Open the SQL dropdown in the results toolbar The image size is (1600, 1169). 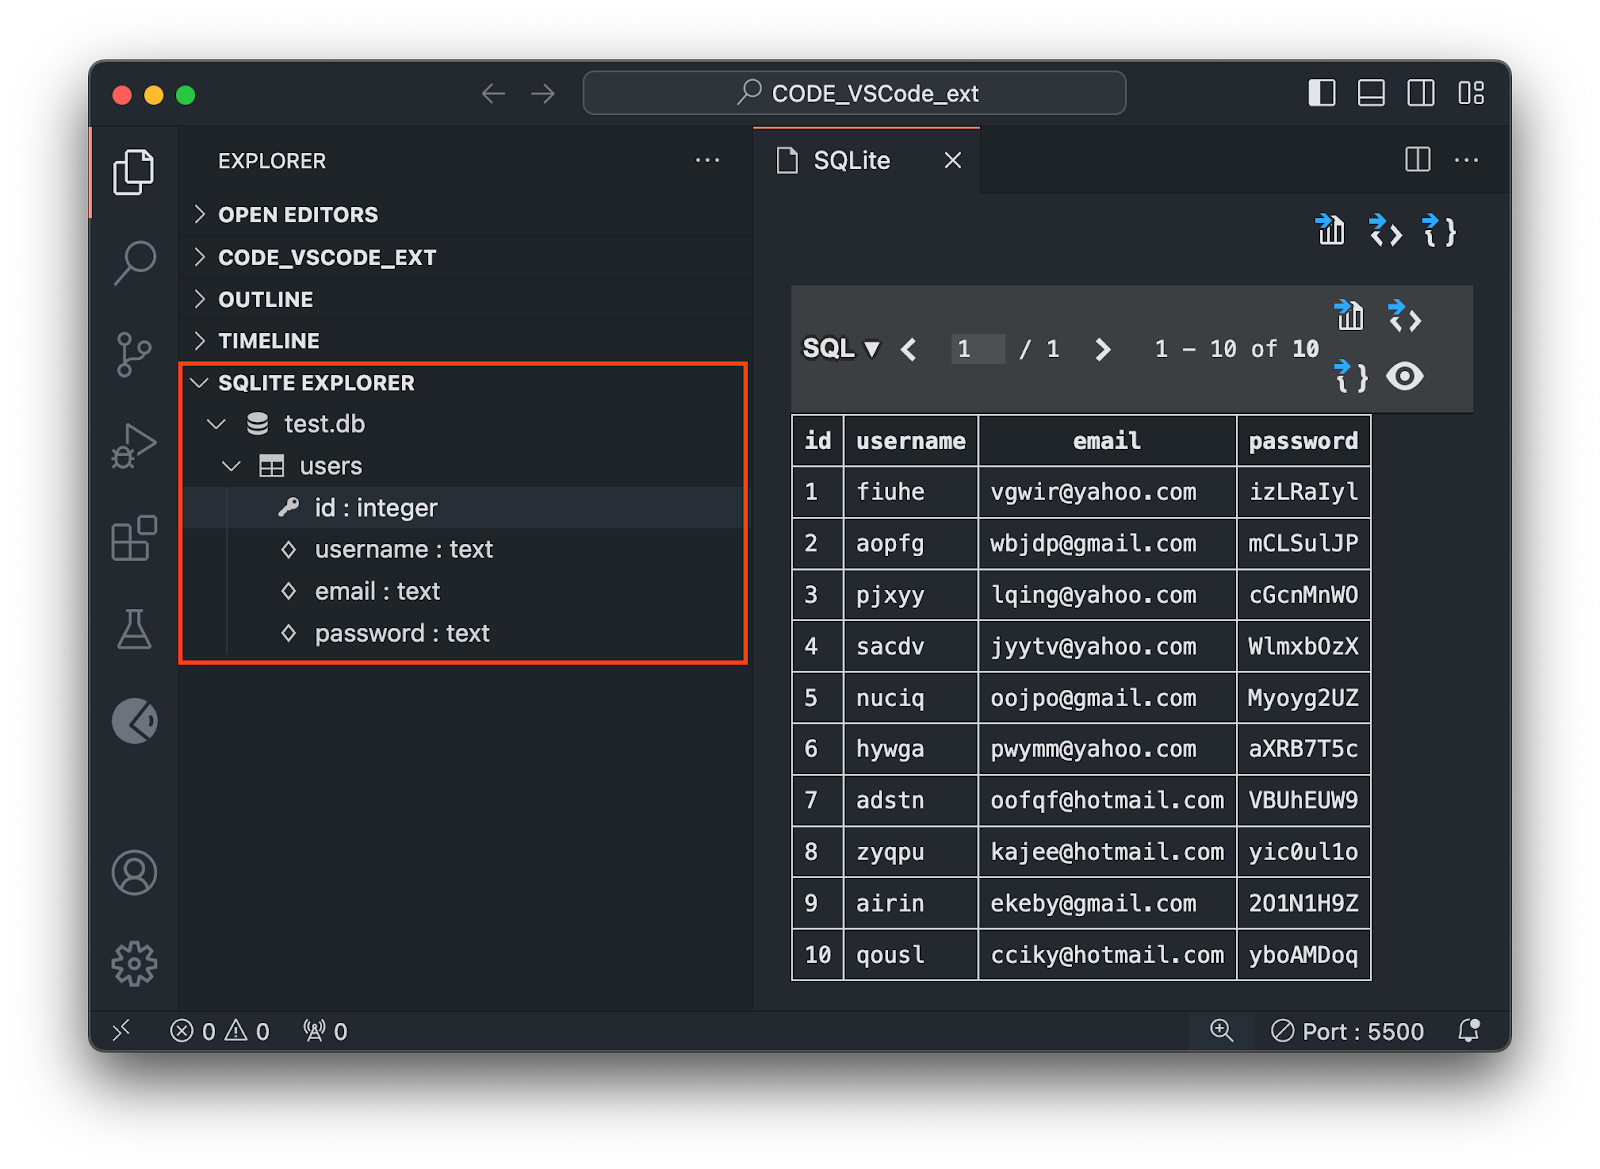coord(840,349)
